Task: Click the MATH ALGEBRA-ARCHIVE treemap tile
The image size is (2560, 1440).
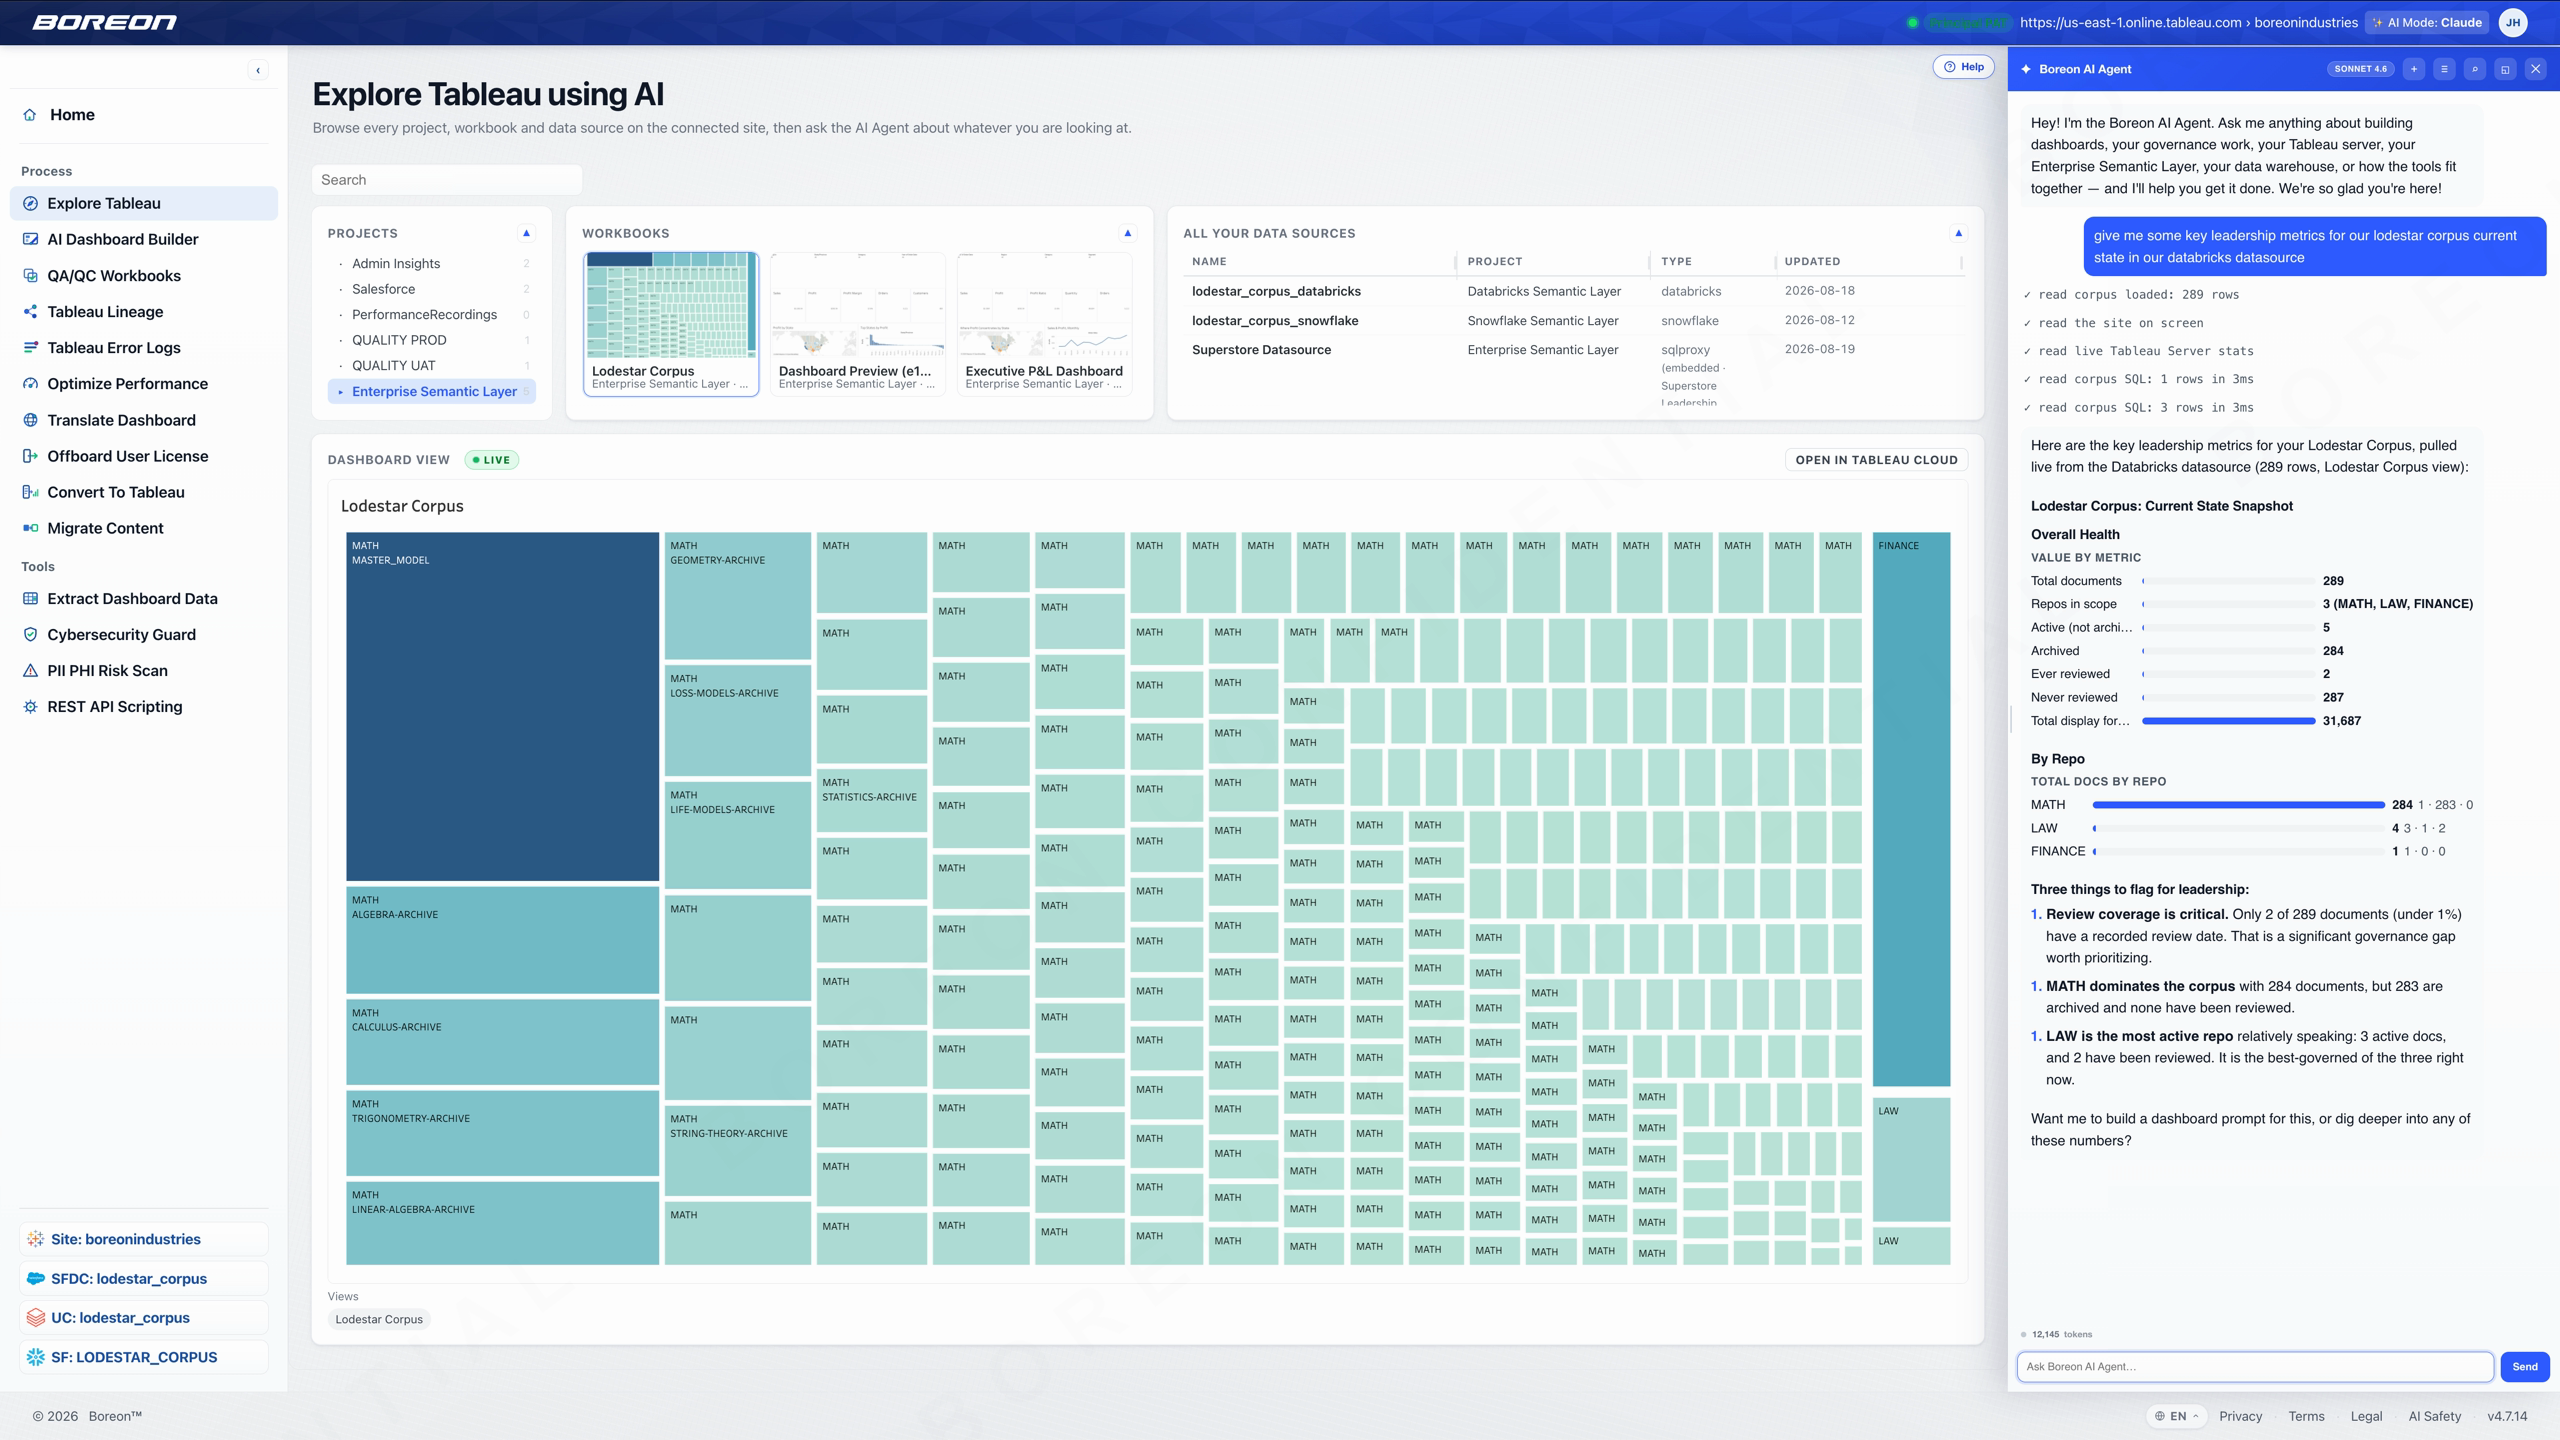Action: [x=502, y=940]
